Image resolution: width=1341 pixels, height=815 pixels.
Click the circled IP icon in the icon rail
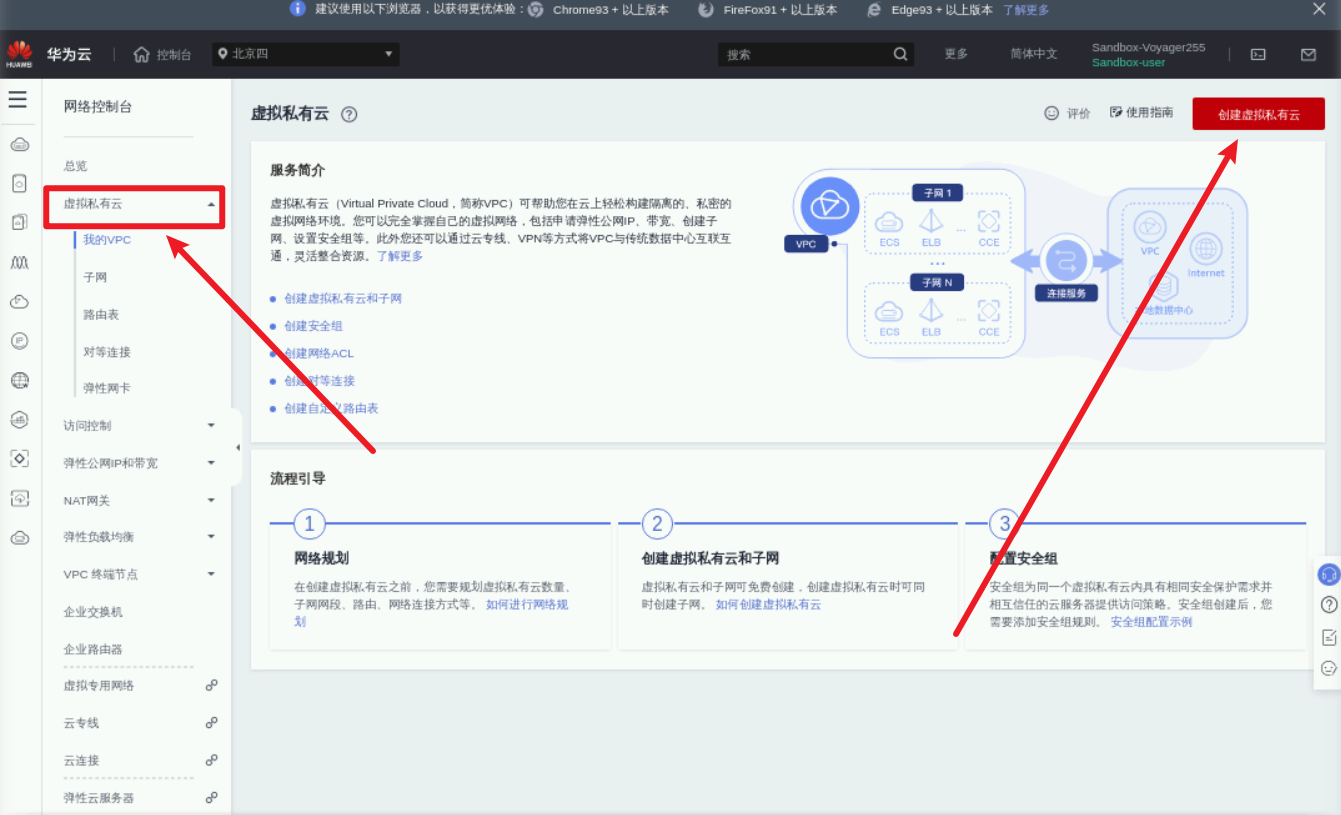[19, 341]
